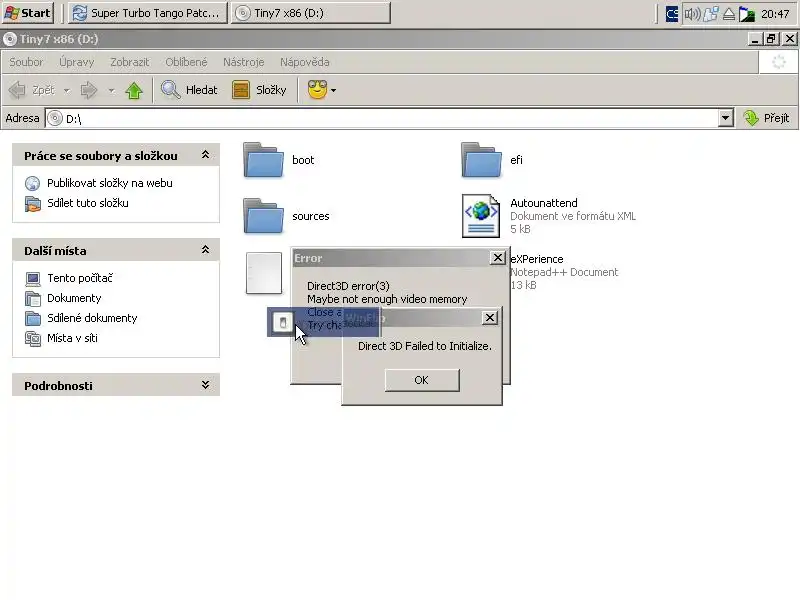Open the Oblíbené menu
Viewport: 800px width, 600px height.
tap(186, 62)
